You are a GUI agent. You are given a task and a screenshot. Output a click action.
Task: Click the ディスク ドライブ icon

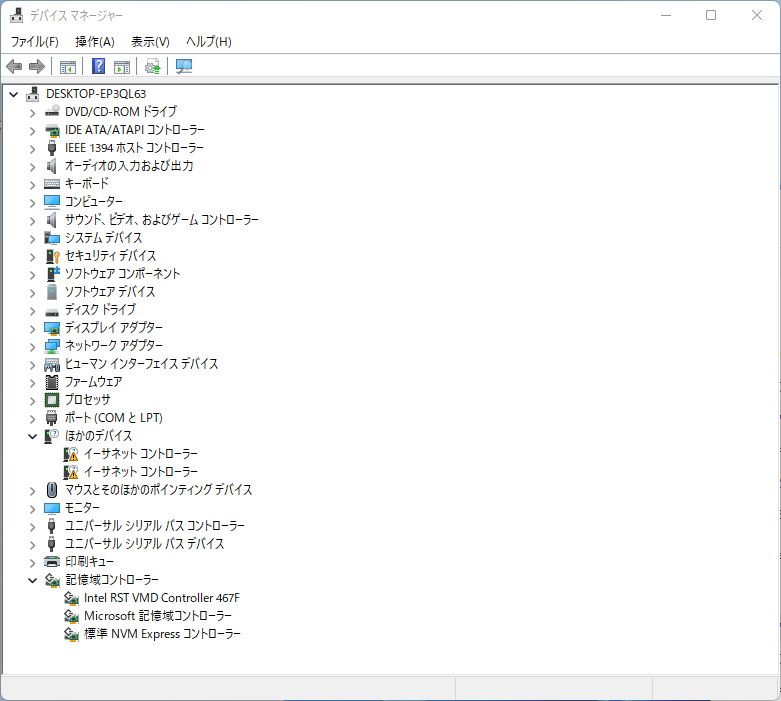coord(52,312)
